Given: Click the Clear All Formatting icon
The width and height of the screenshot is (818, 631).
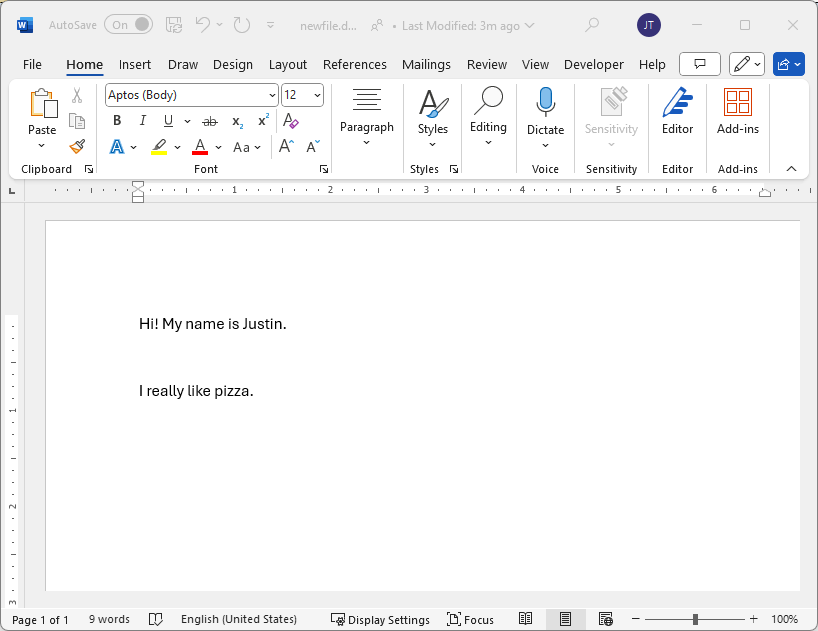Looking at the screenshot, I should click(x=291, y=121).
